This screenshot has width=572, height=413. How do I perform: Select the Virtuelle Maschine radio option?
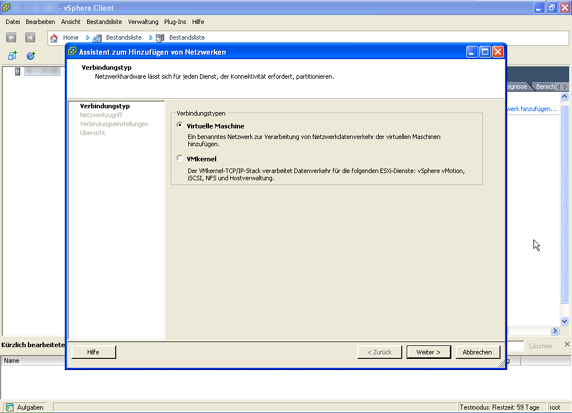click(x=179, y=125)
